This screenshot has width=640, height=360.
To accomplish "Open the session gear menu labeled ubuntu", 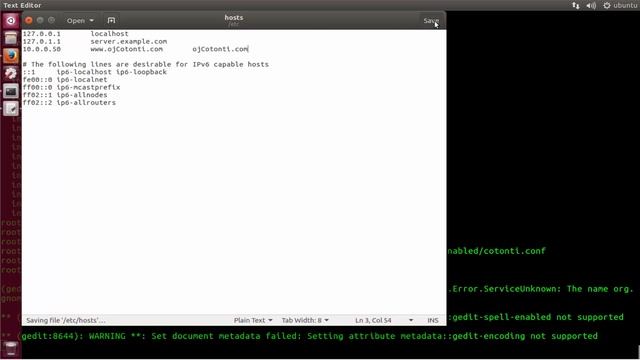I will (x=620, y=5).
